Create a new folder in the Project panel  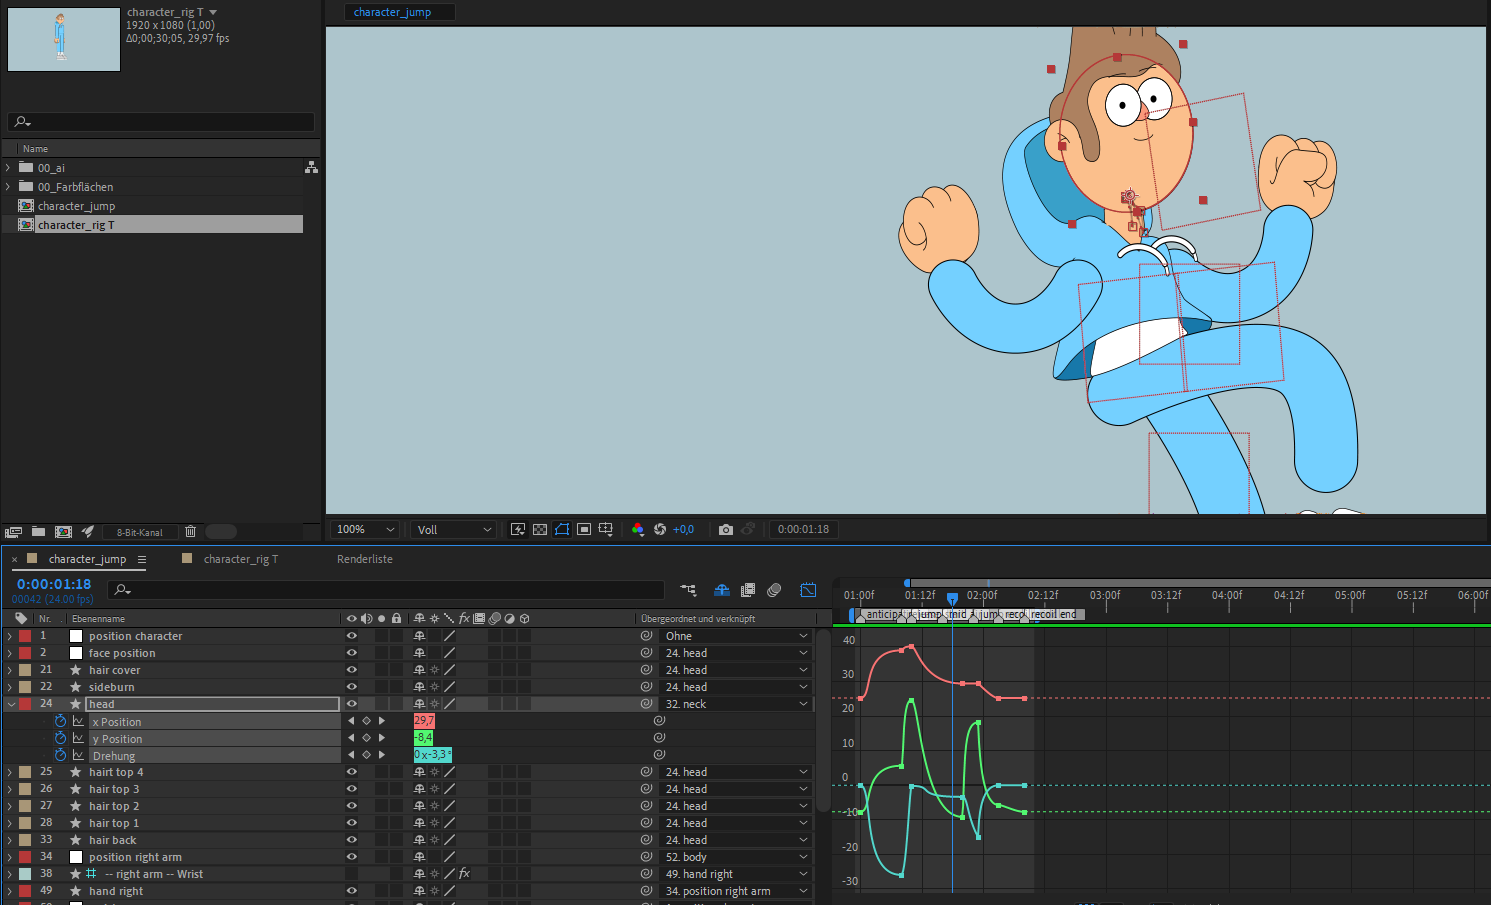click(38, 532)
